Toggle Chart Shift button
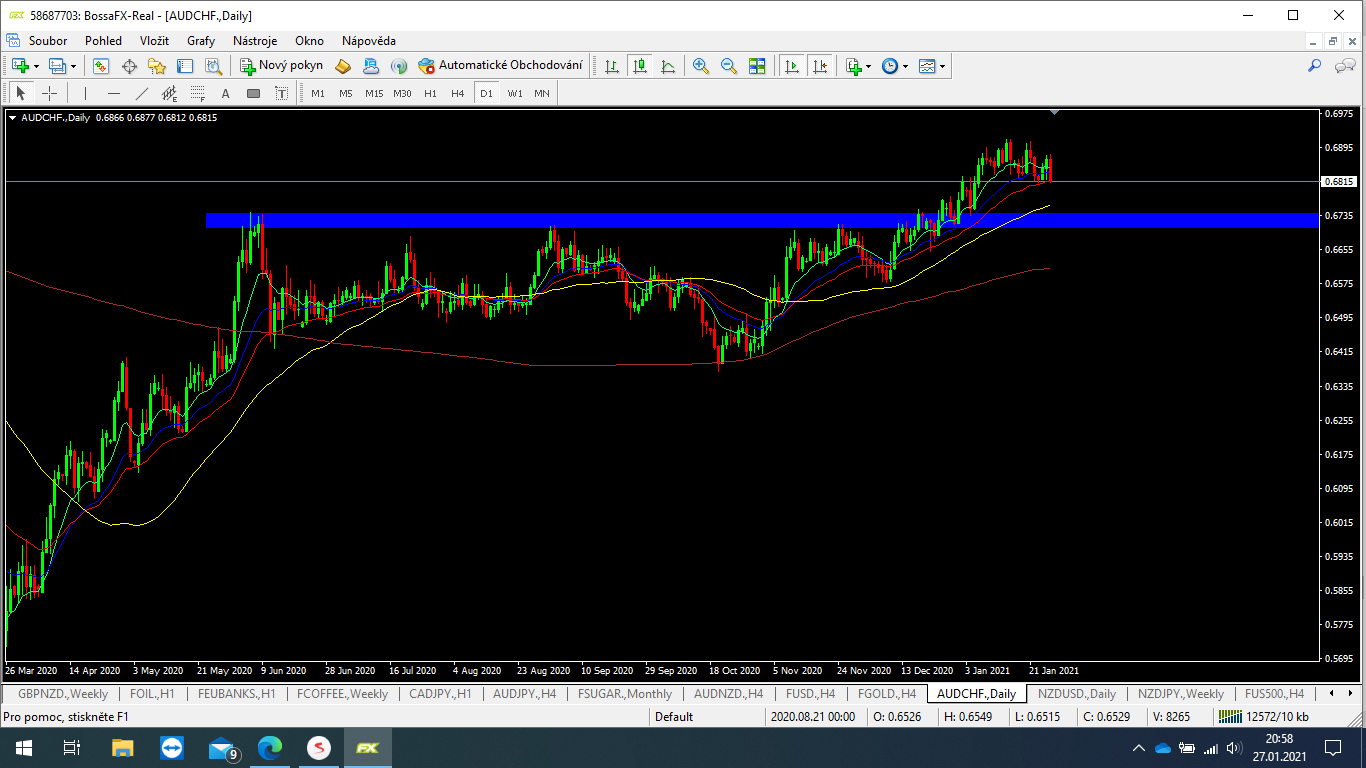 coord(820,66)
